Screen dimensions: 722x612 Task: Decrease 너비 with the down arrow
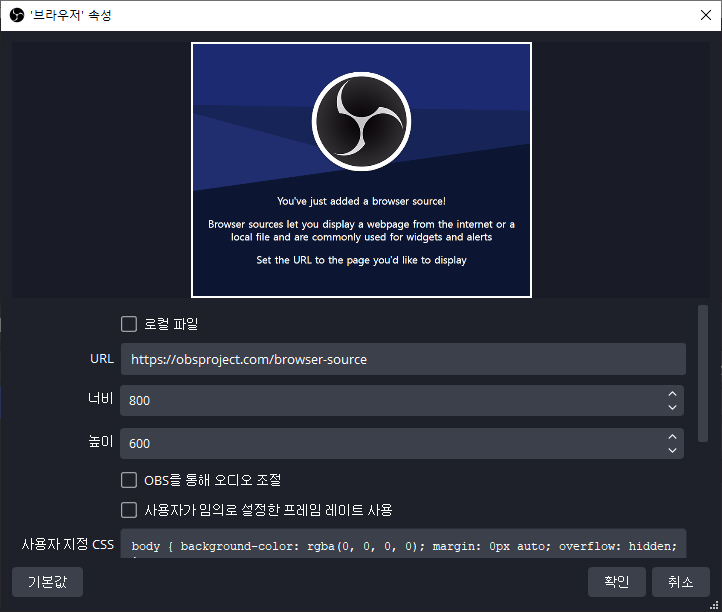tap(672, 408)
